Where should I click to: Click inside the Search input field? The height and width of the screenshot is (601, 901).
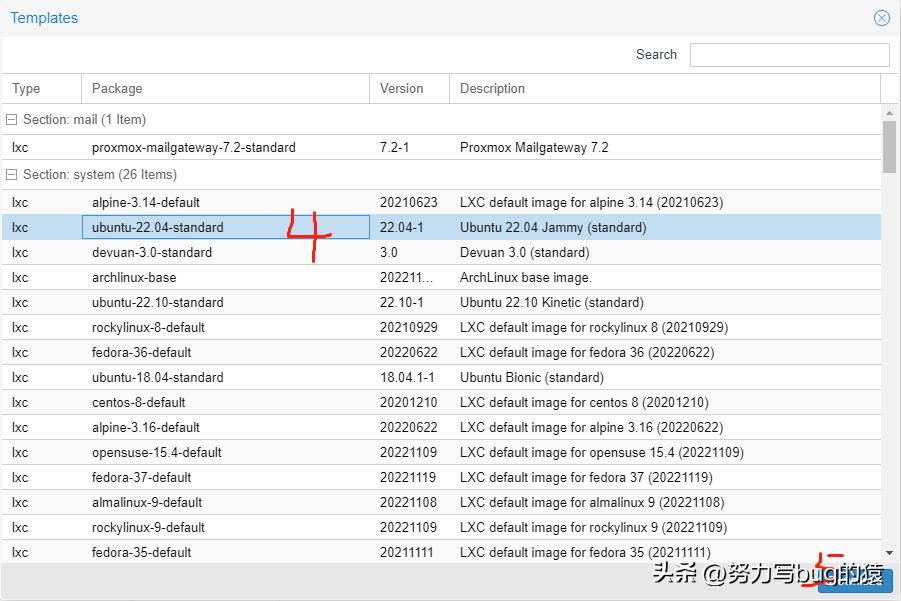[789, 54]
